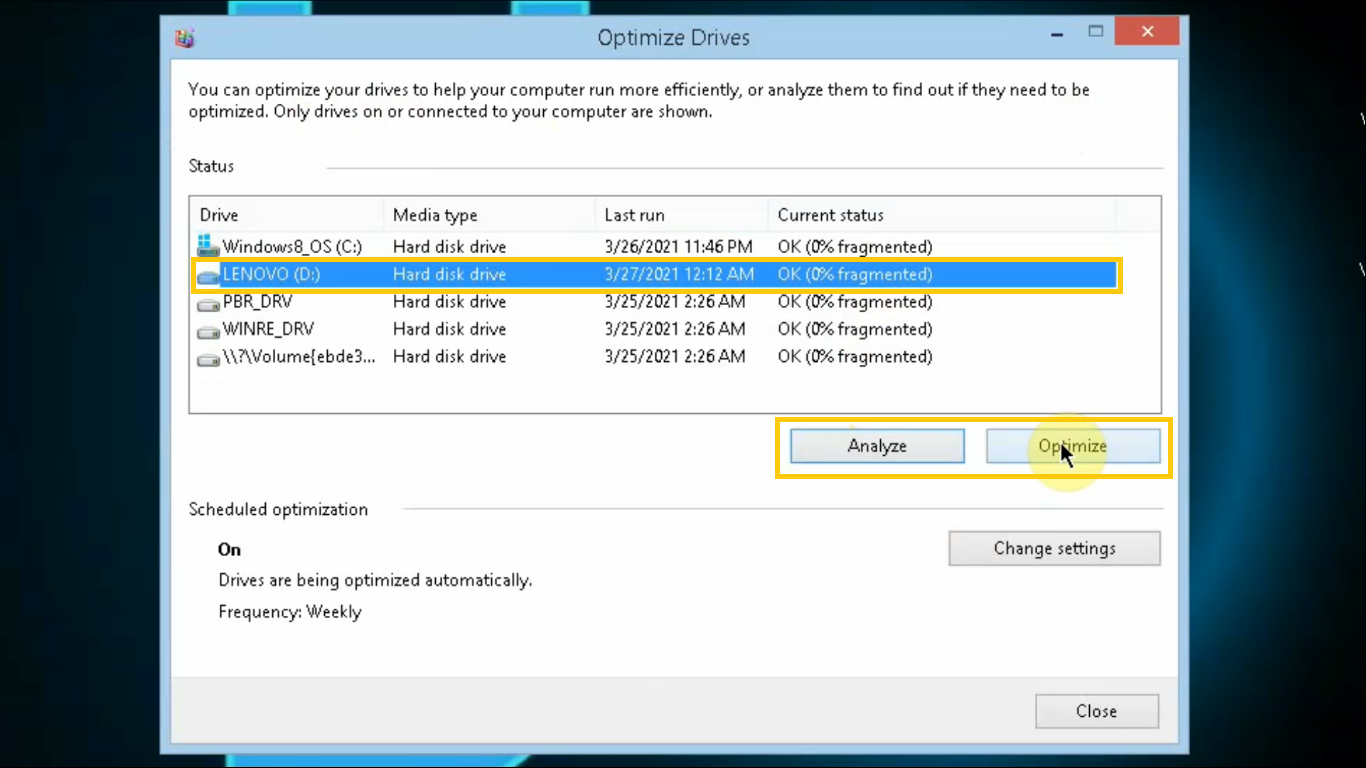Minimize the Optimize Drives window
The width and height of the screenshot is (1366, 768).
(x=1056, y=31)
